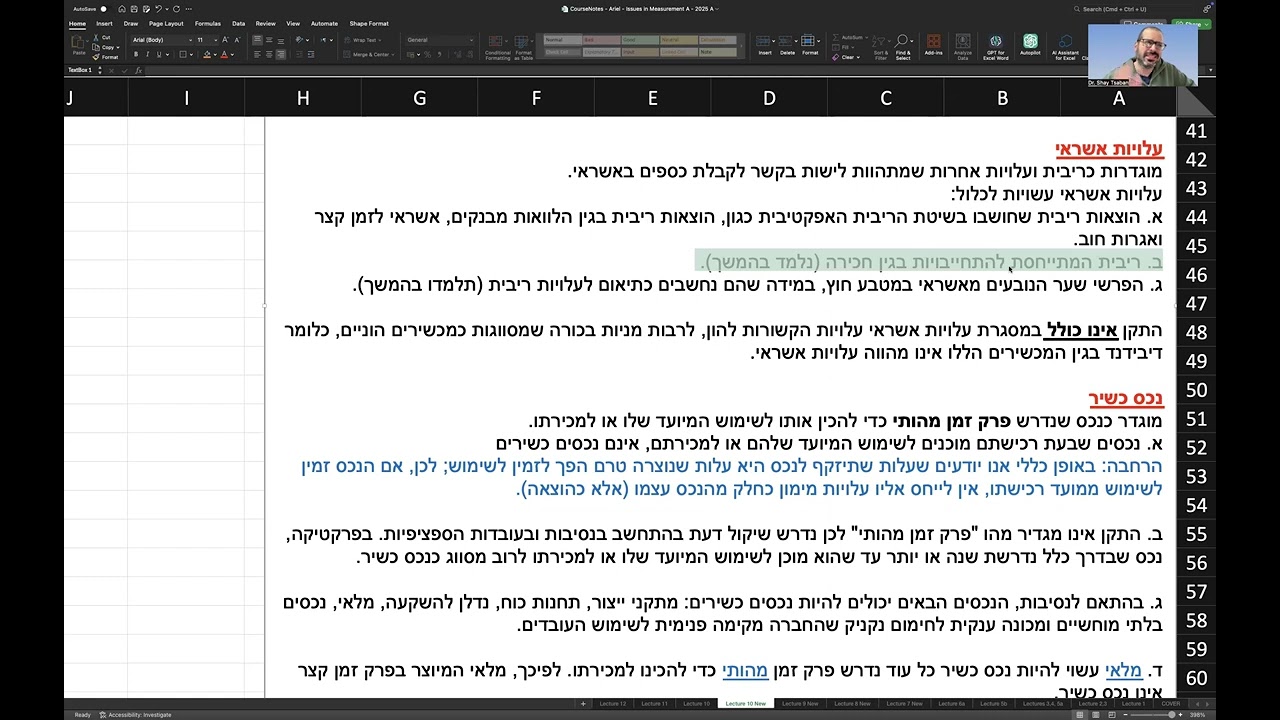This screenshot has width=1280, height=720.
Task: Click the Home icon in quick access toolbar
Action: point(122,9)
